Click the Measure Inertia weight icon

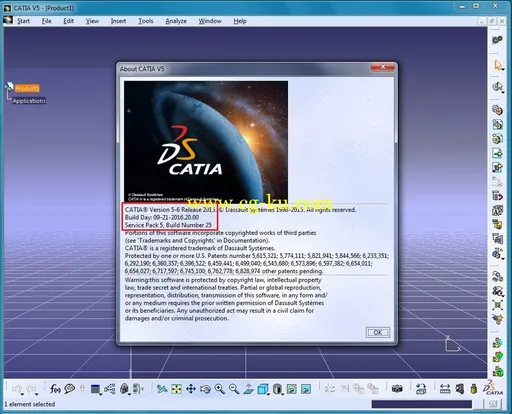pyautogui.click(x=474, y=389)
